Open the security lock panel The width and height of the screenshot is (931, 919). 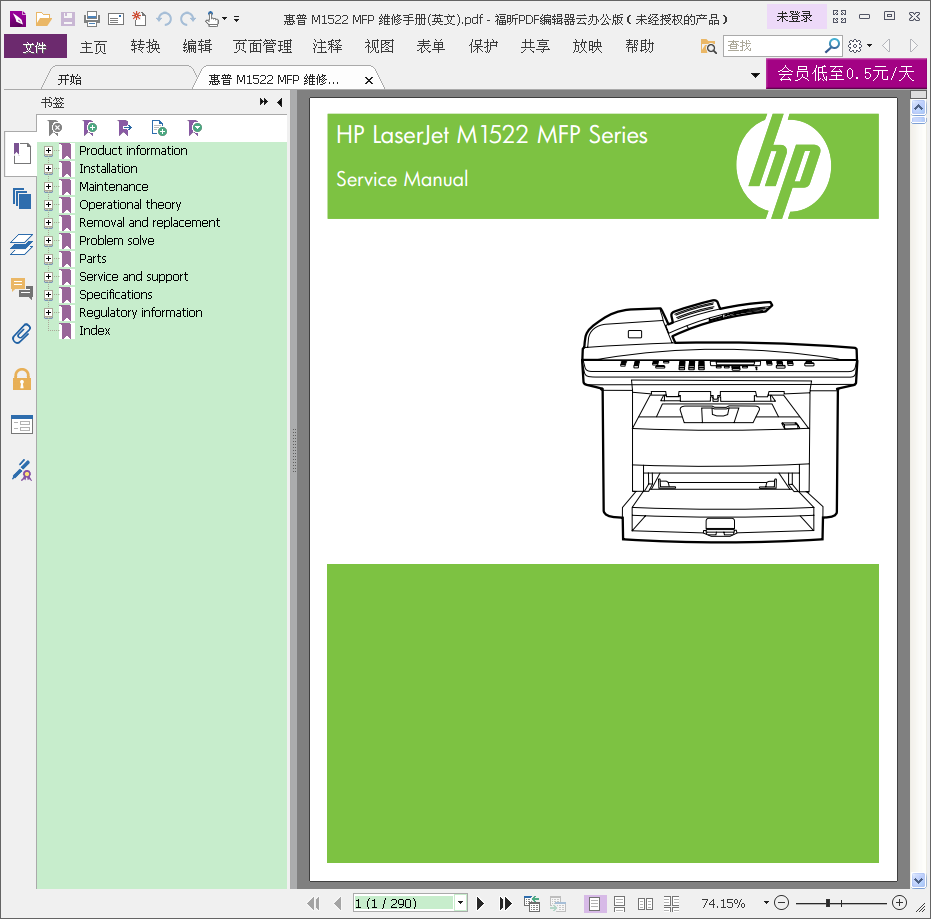coord(22,379)
